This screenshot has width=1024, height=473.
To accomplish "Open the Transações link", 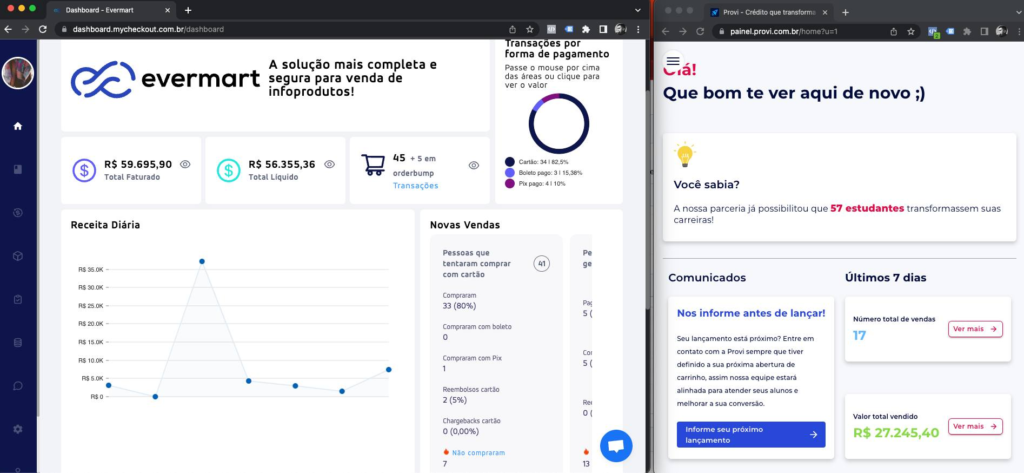I will [x=415, y=186].
